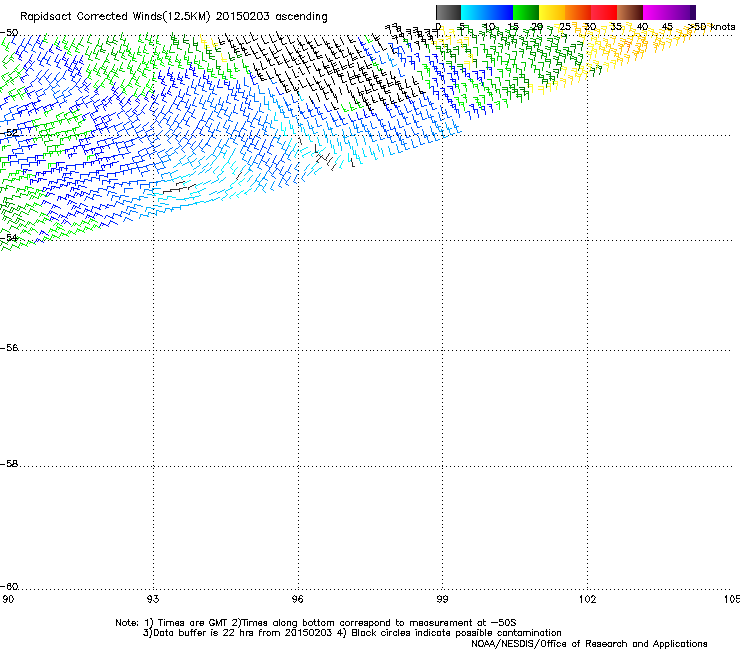Click the 'NOAA/NESDIS/Office of Research and Applications' credit
This screenshot has width=740, height=650.
589,644
